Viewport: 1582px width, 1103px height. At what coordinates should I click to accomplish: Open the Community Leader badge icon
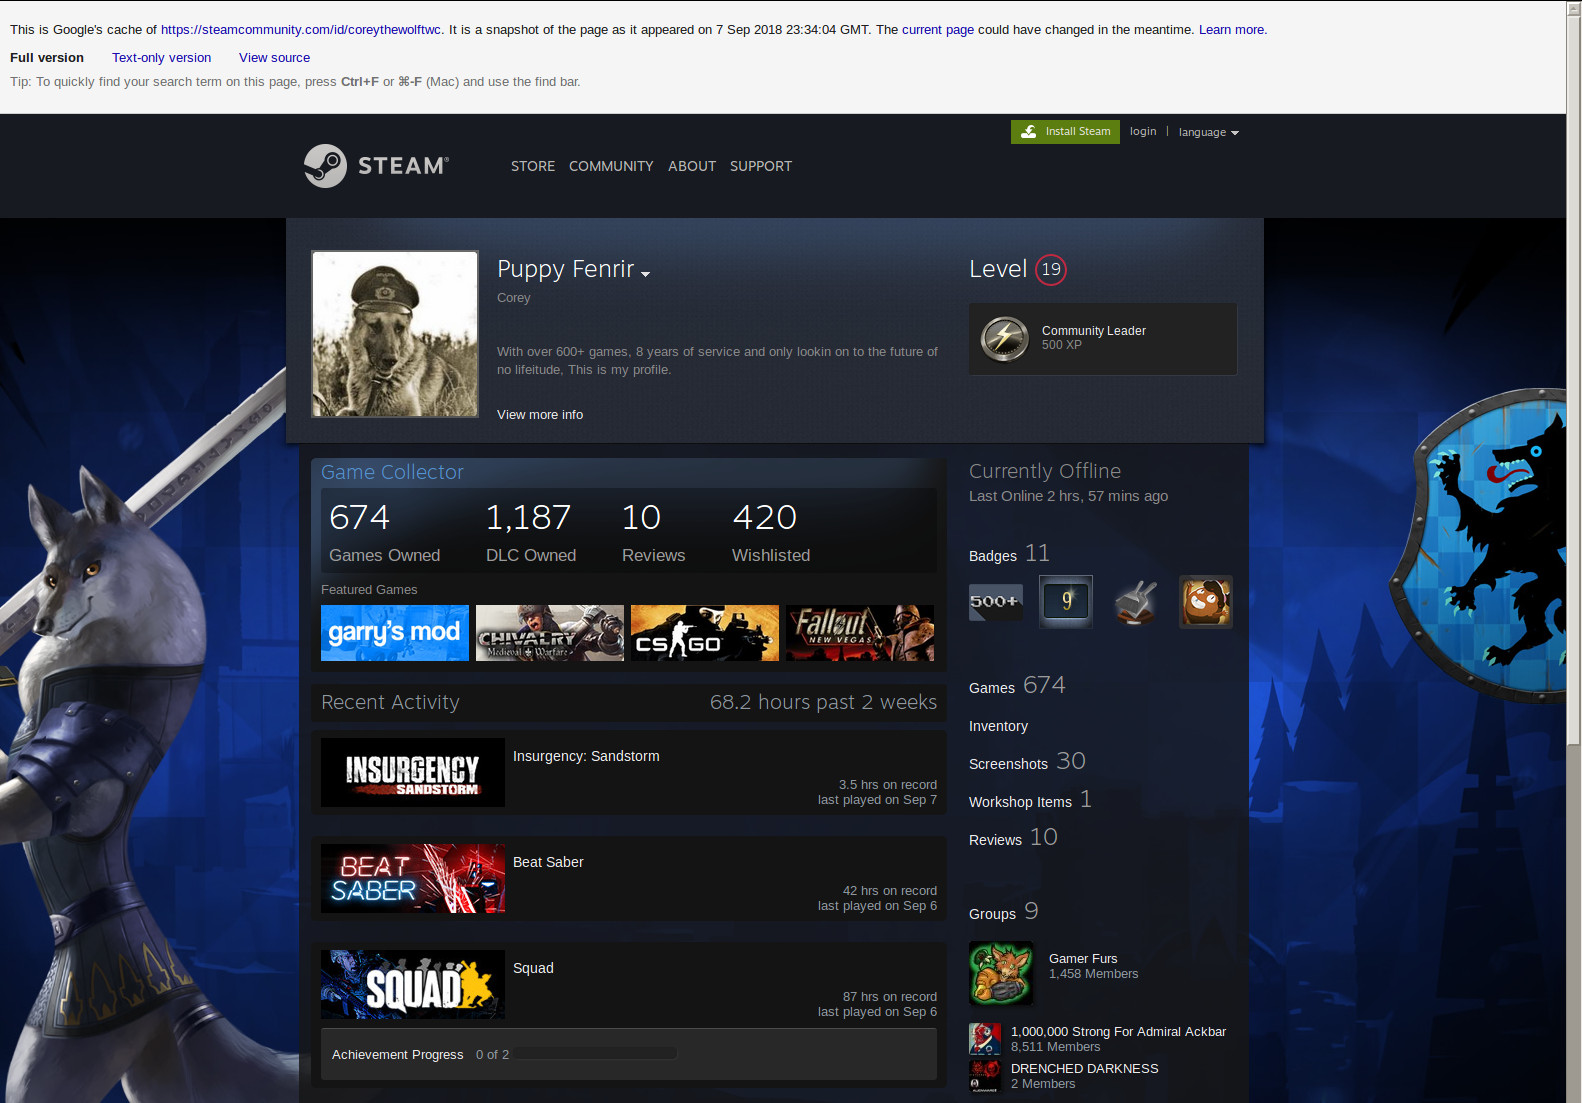[x=1004, y=338]
